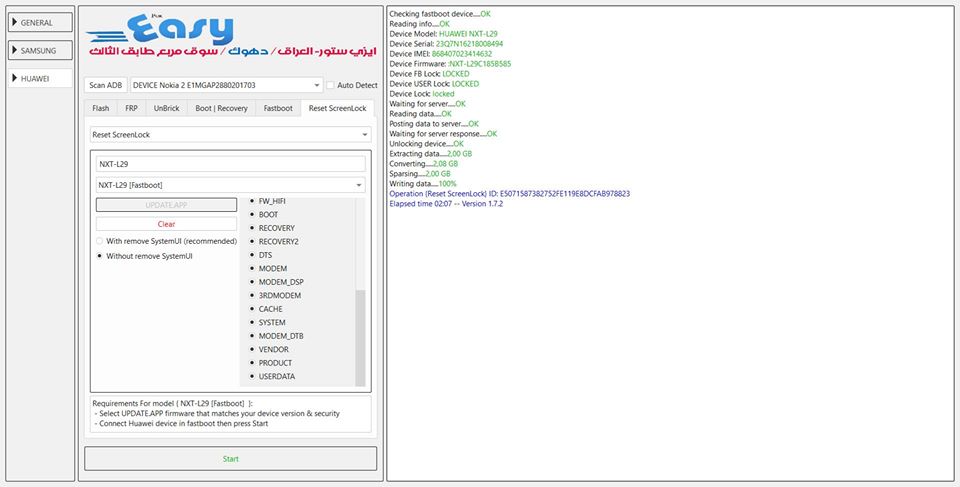This screenshot has width=960, height=487.
Task: Switch to the Fastboot tab
Action: coord(278,108)
